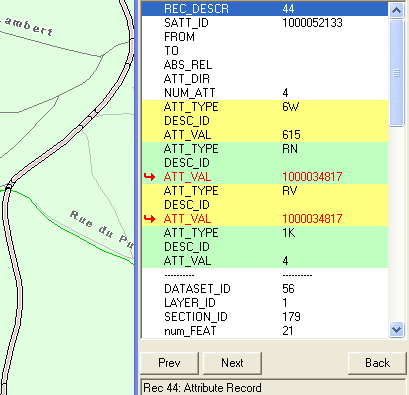
Task: Select the highlighted REC_DESCR row
Action: 265,9
